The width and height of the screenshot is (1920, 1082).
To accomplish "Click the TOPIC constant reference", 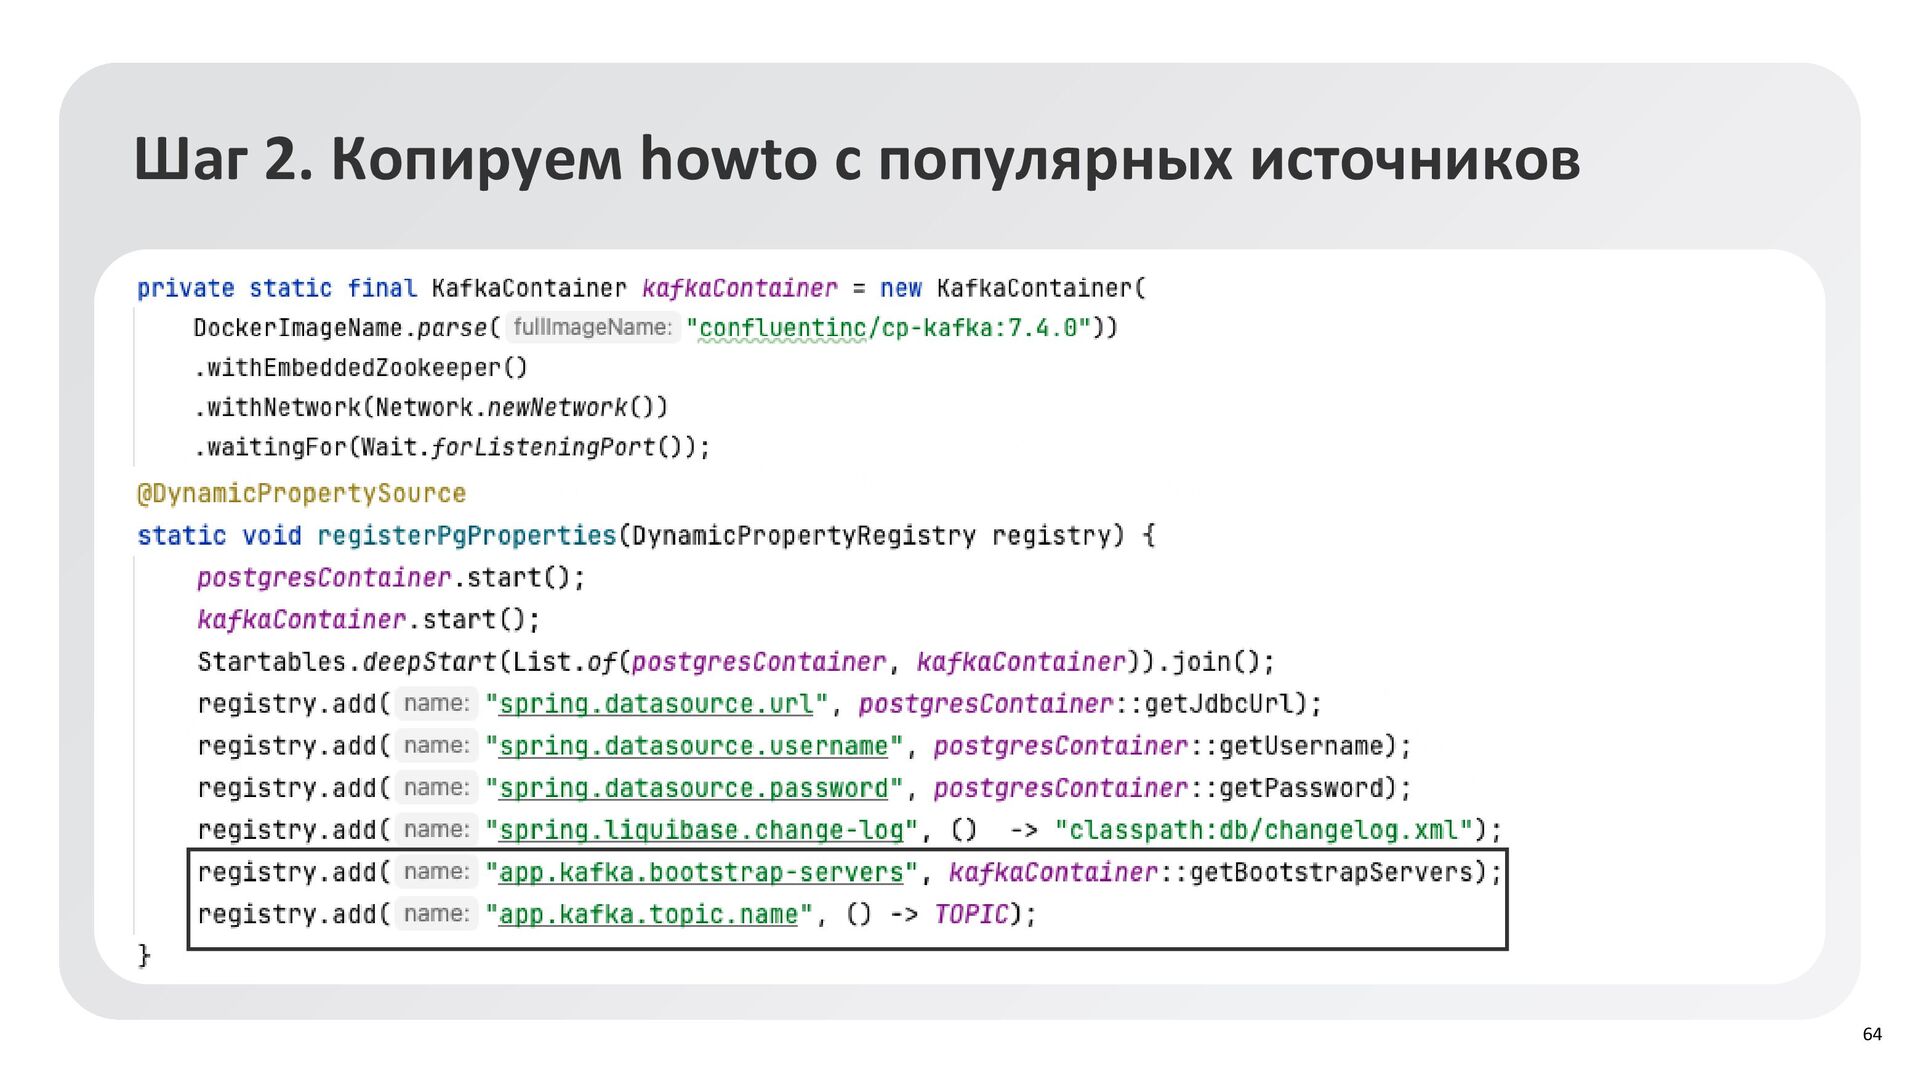I will 971,914.
